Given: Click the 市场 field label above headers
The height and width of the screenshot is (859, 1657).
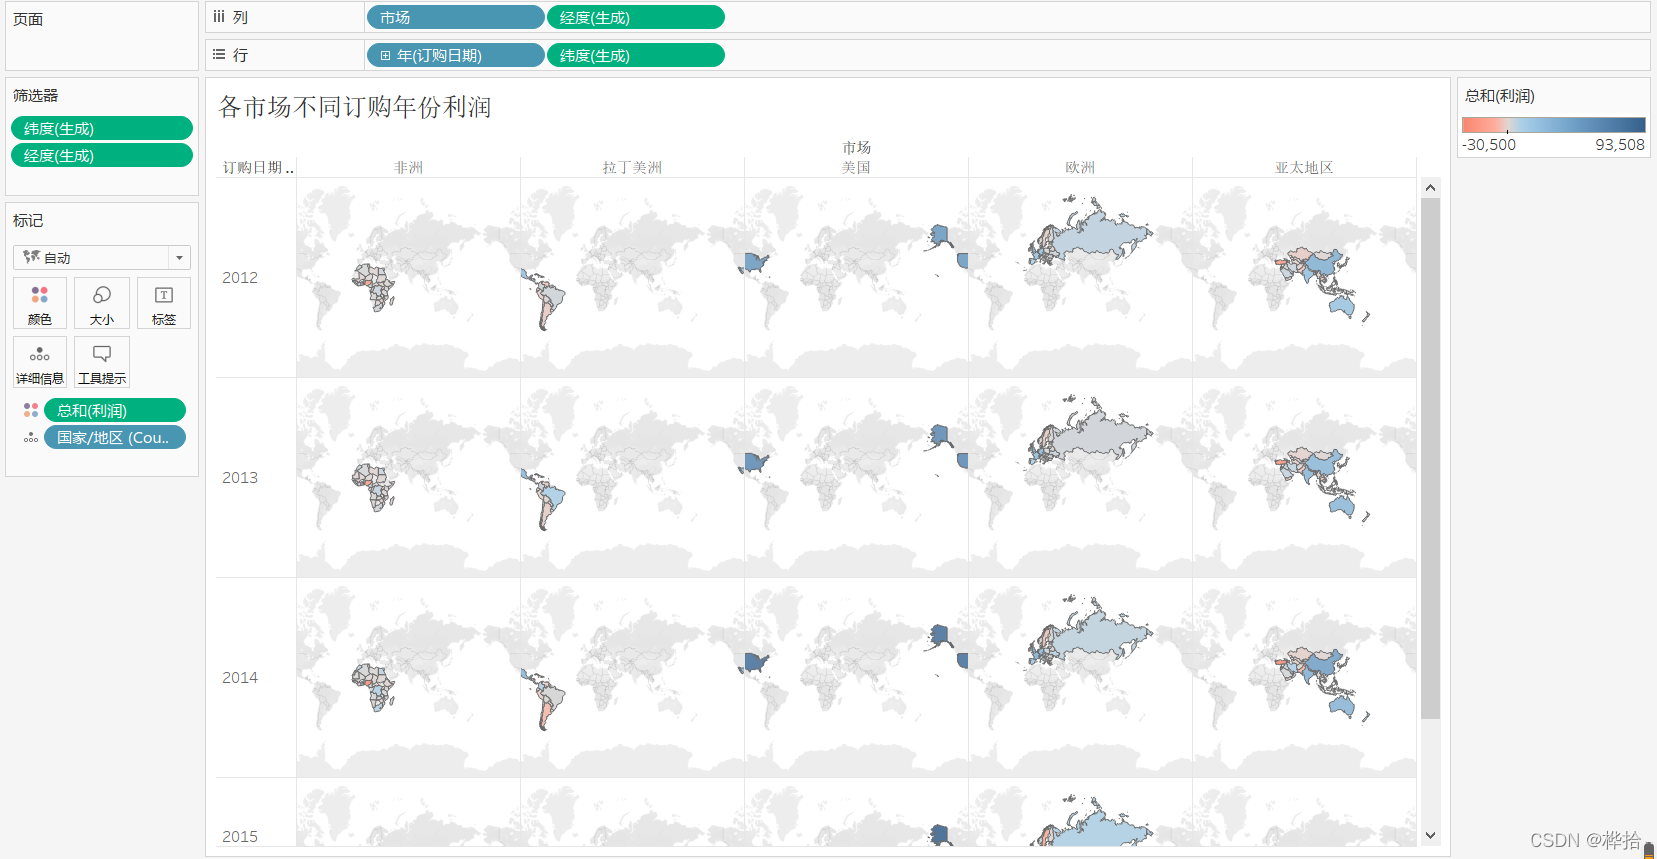Looking at the screenshot, I should click(856, 148).
